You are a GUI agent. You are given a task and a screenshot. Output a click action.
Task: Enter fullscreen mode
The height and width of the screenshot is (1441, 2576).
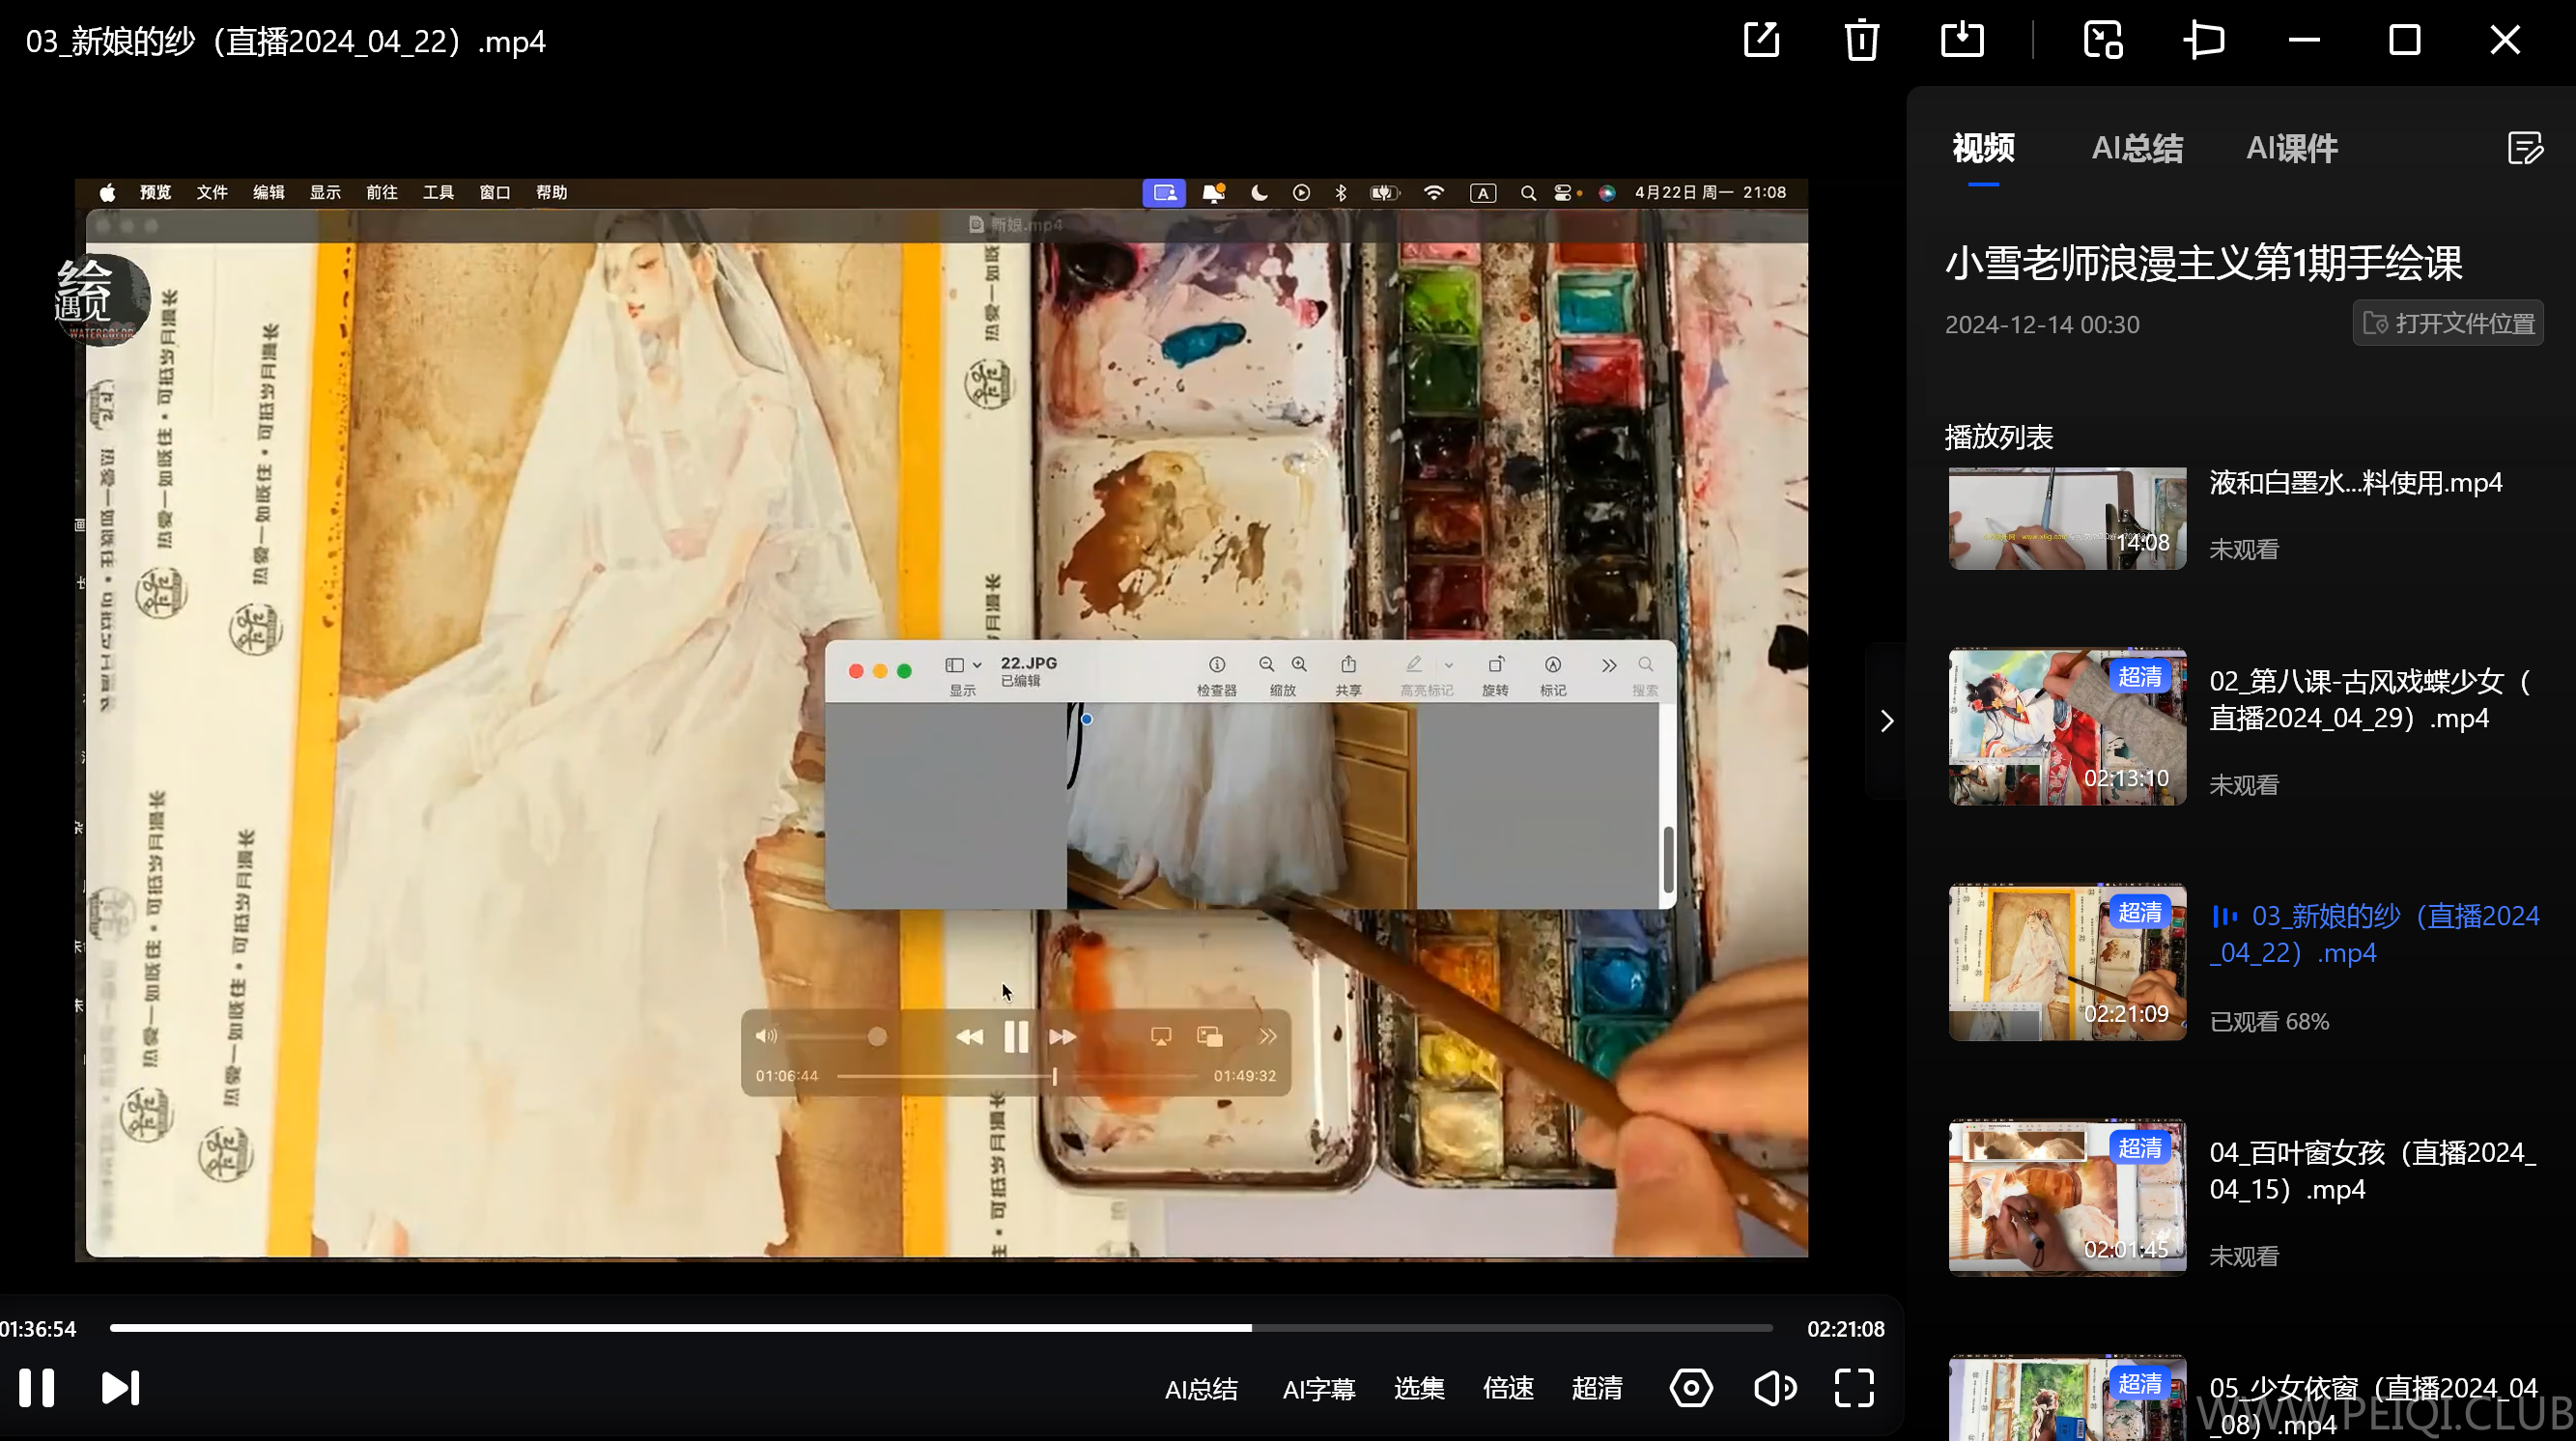[x=1854, y=1388]
